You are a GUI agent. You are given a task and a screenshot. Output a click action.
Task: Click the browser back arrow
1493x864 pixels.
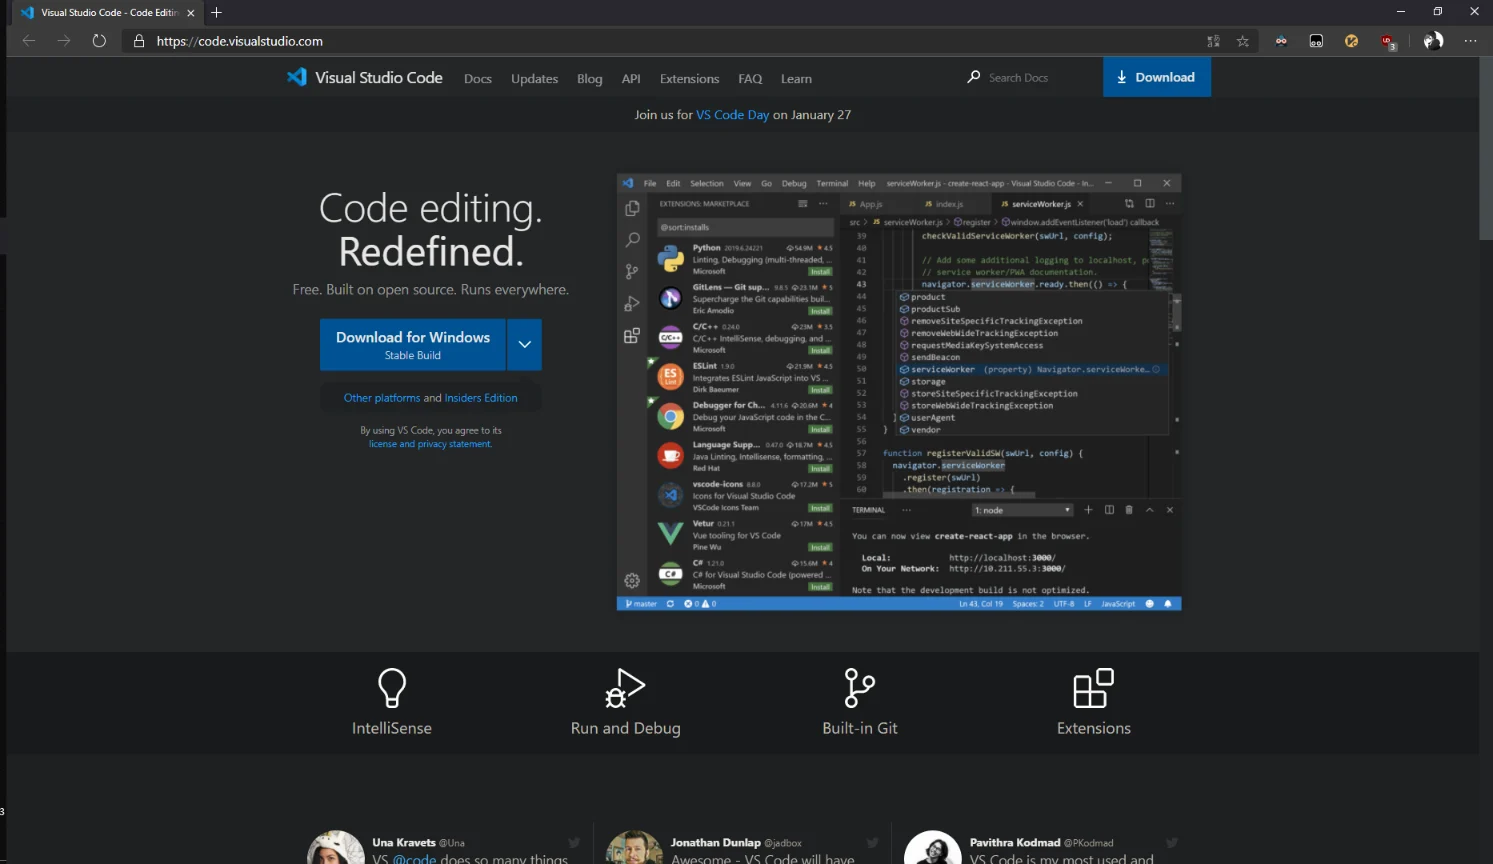coord(29,41)
